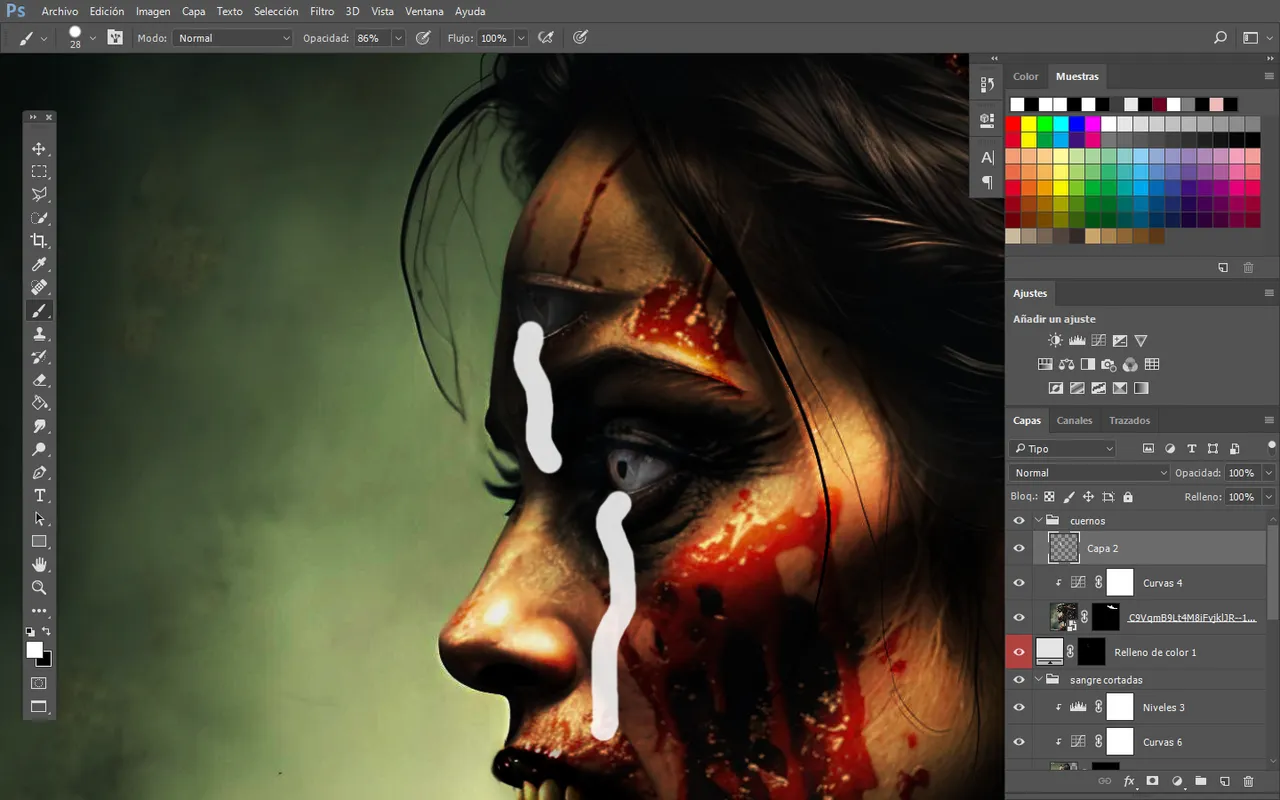This screenshot has height=800, width=1280.
Task: Hide the Capa 2 layer
Action: pos(1019,548)
